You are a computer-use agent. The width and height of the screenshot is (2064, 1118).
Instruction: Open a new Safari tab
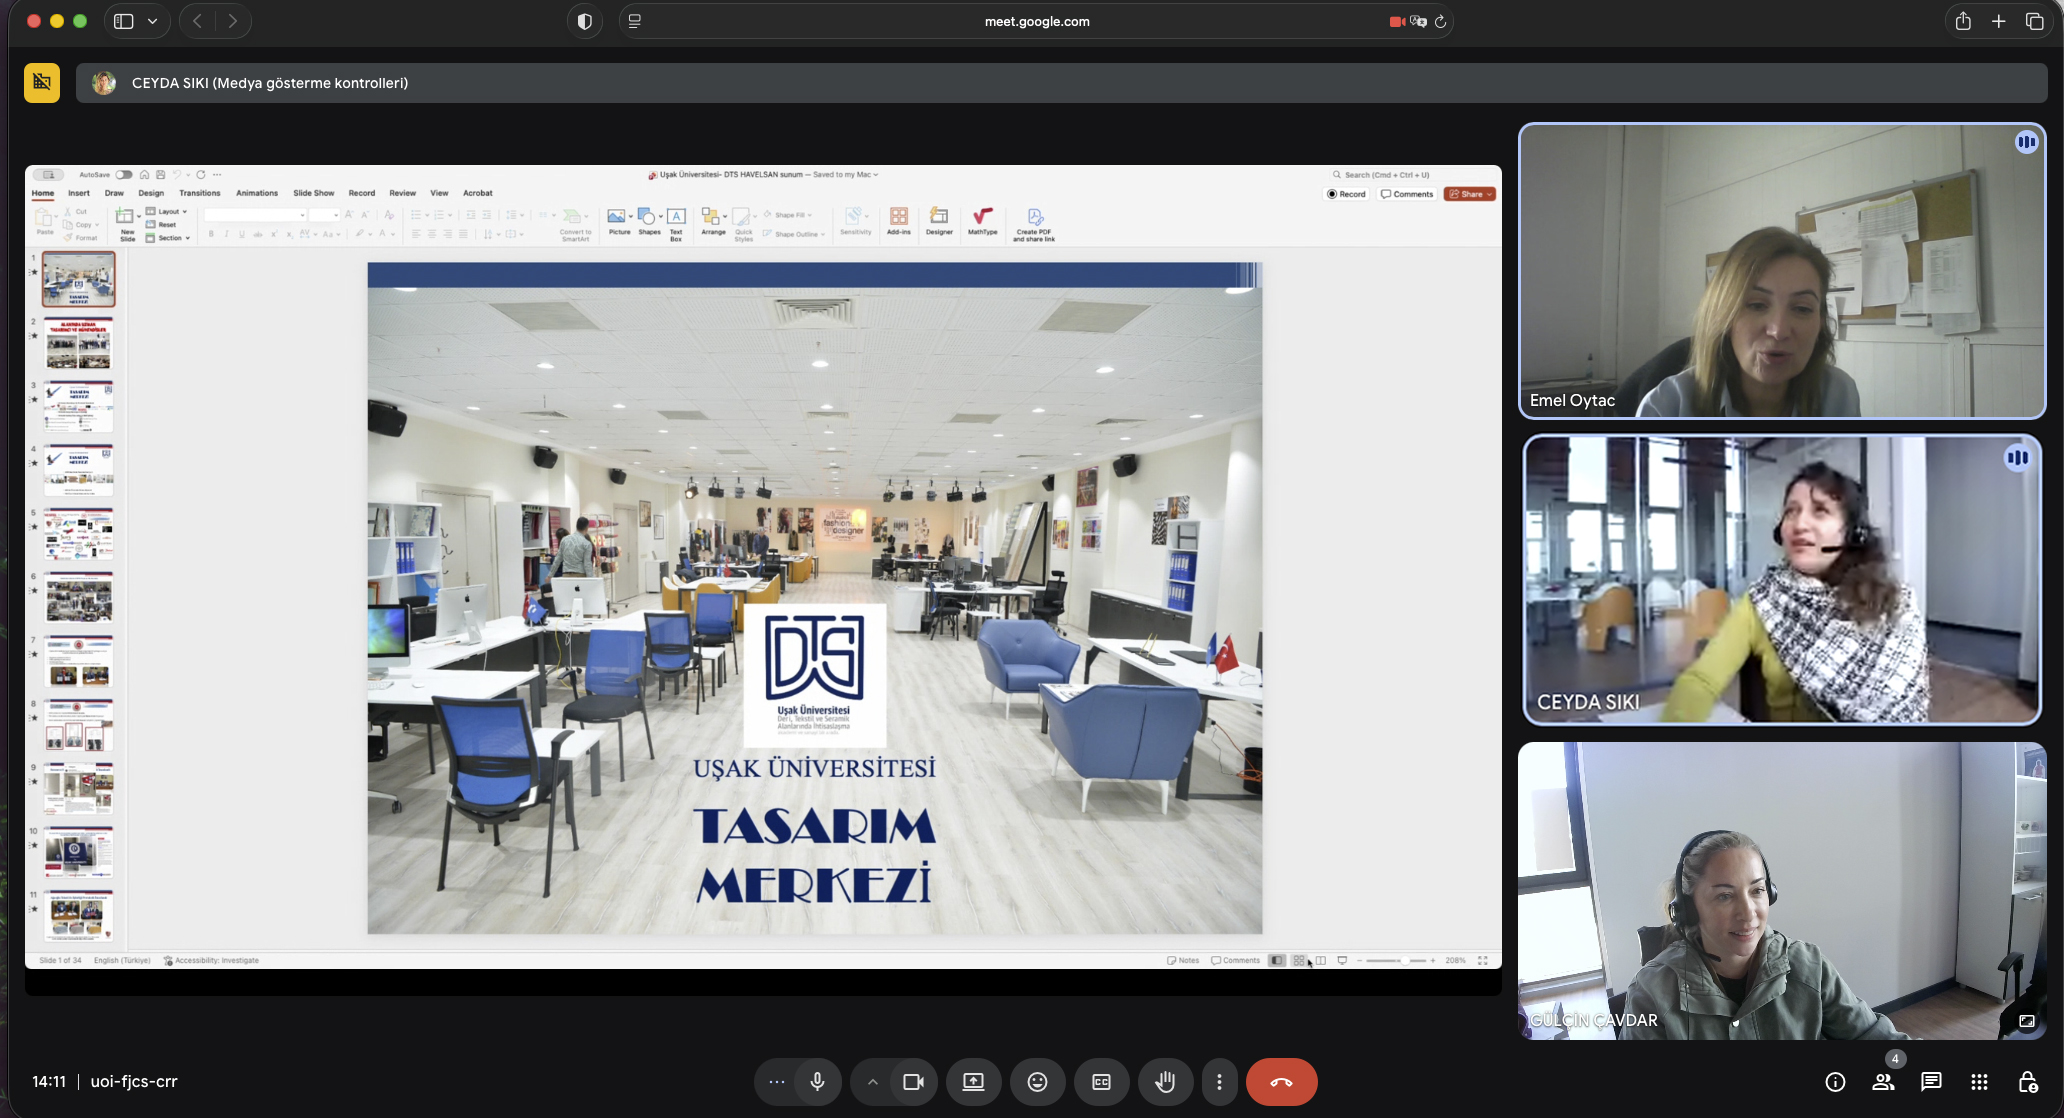pos(1998,21)
